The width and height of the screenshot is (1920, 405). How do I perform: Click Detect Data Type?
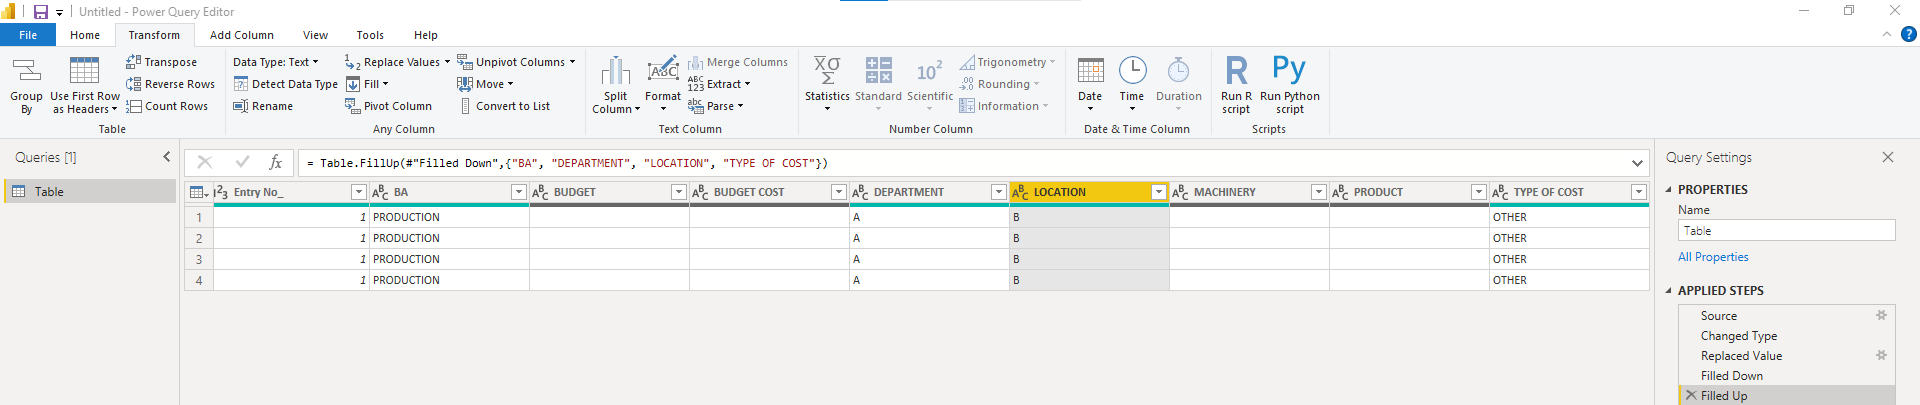(x=285, y=84)
